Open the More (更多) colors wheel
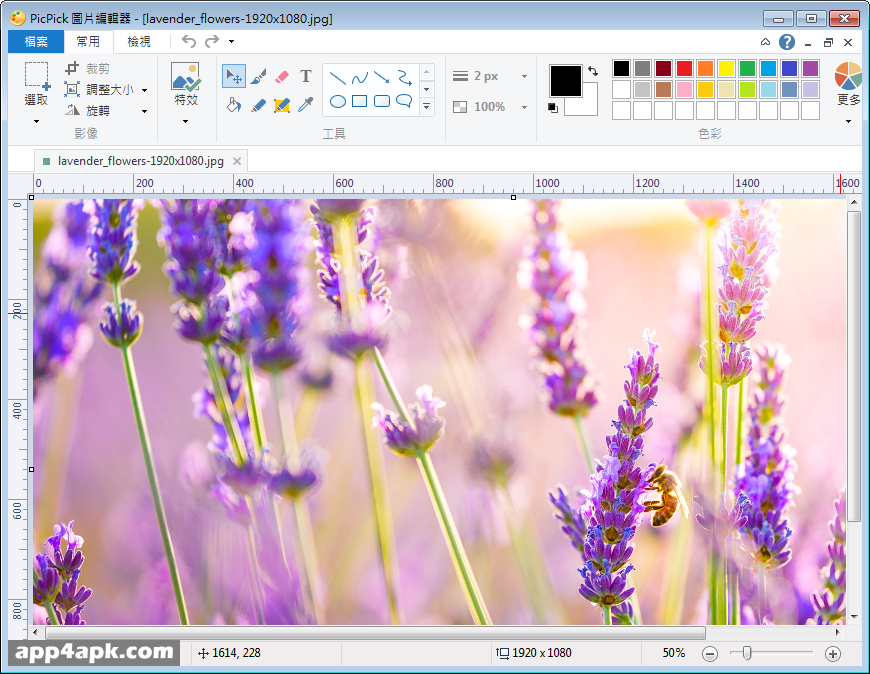Screen dimensions: 870x674 coord(848,76)
